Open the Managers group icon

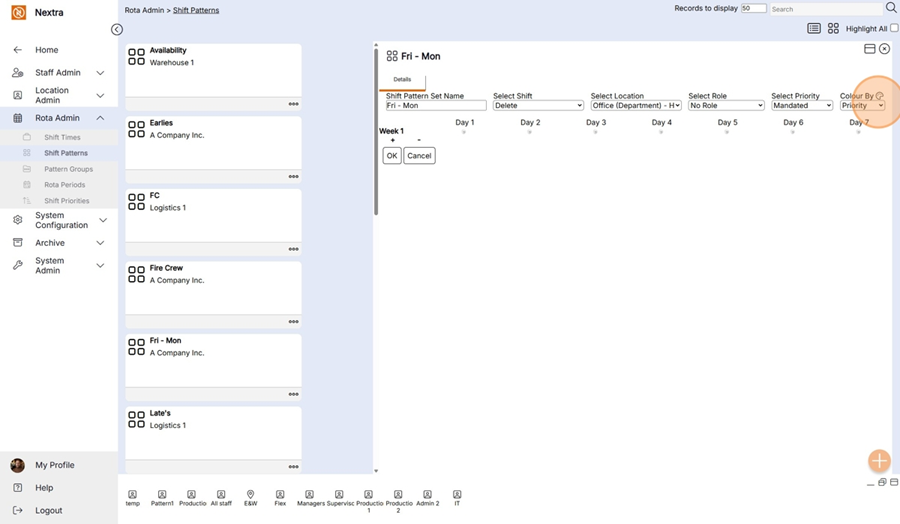[x=309, y=494]
